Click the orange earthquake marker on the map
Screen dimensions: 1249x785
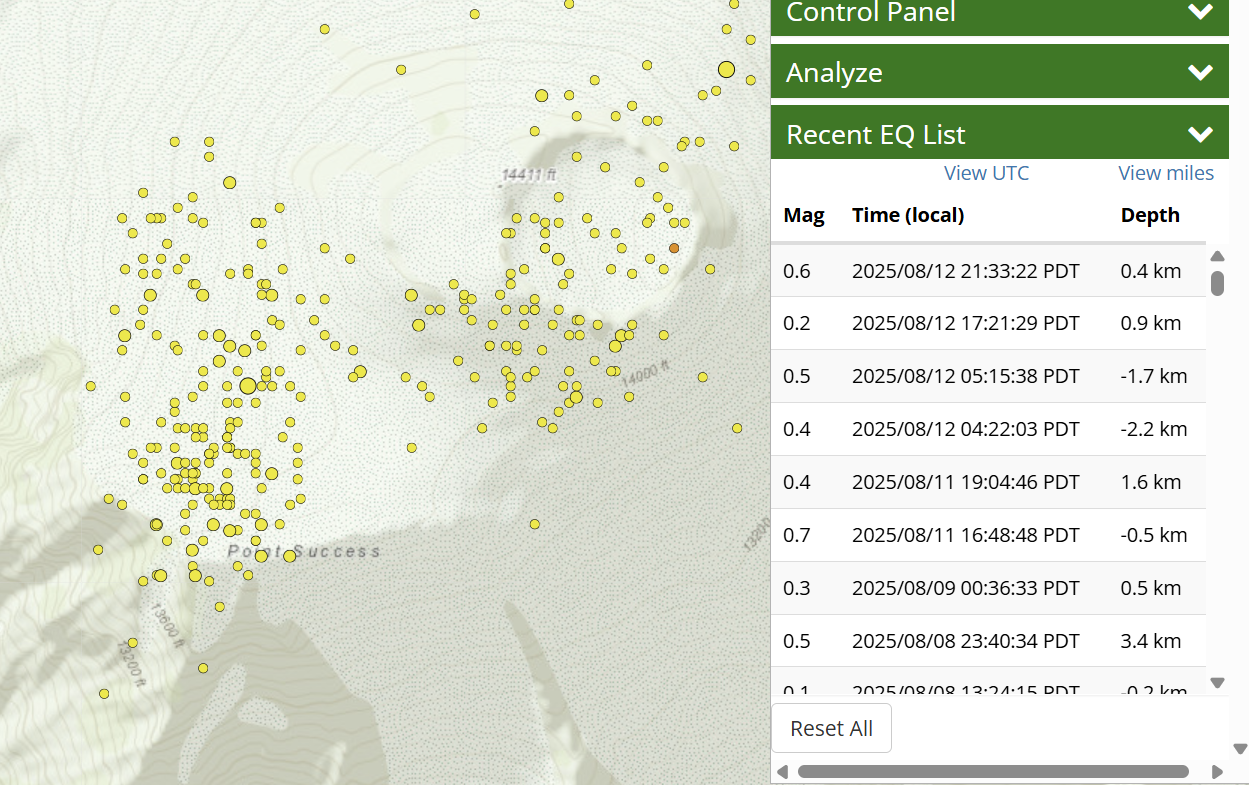coord(674,247)
